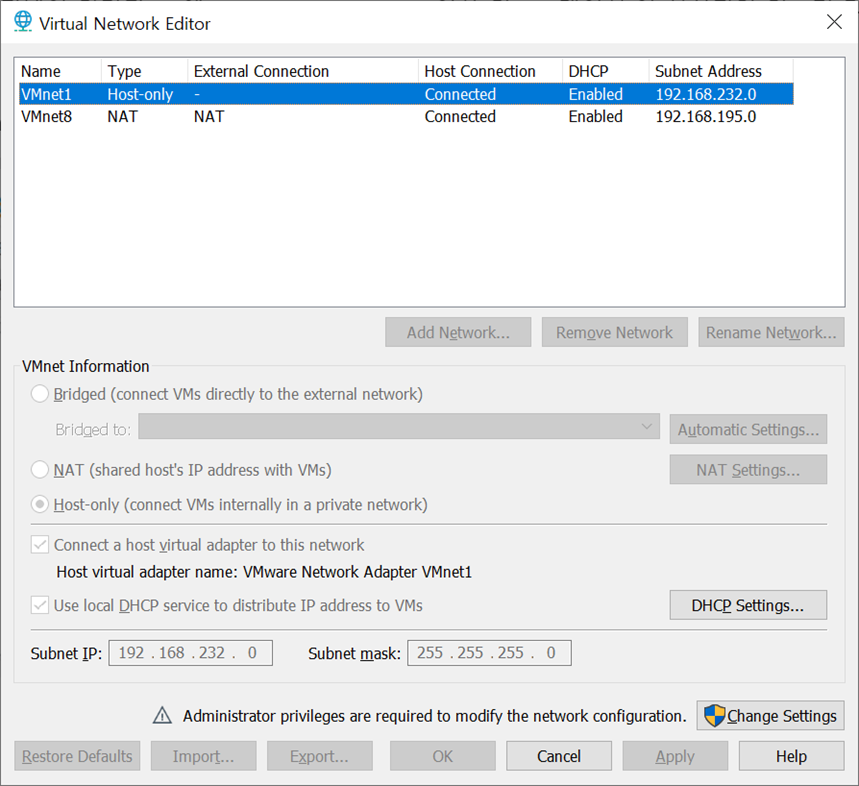Open Help
The height and width of the screenshot is (786, 859).
pos(791,756)
